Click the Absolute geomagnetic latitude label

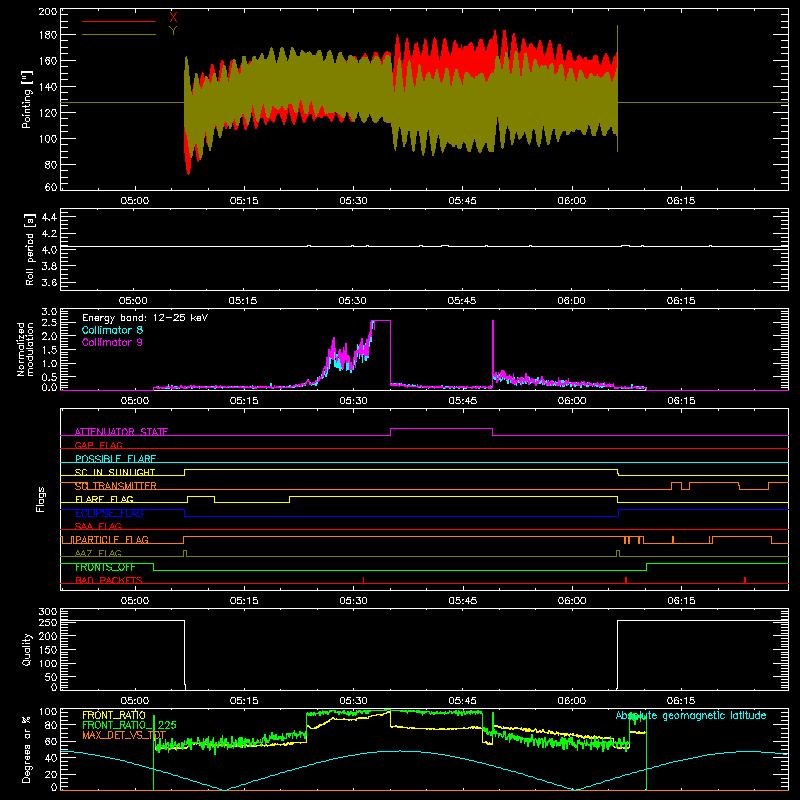(x=691, y=715)
